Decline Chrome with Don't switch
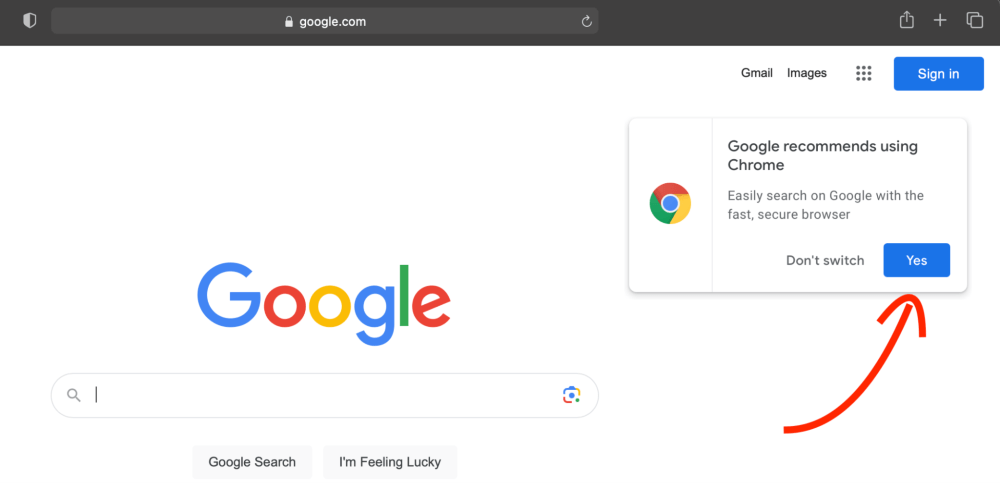The height and width of the screenshot is (483, 1000). tap(825, 260)
